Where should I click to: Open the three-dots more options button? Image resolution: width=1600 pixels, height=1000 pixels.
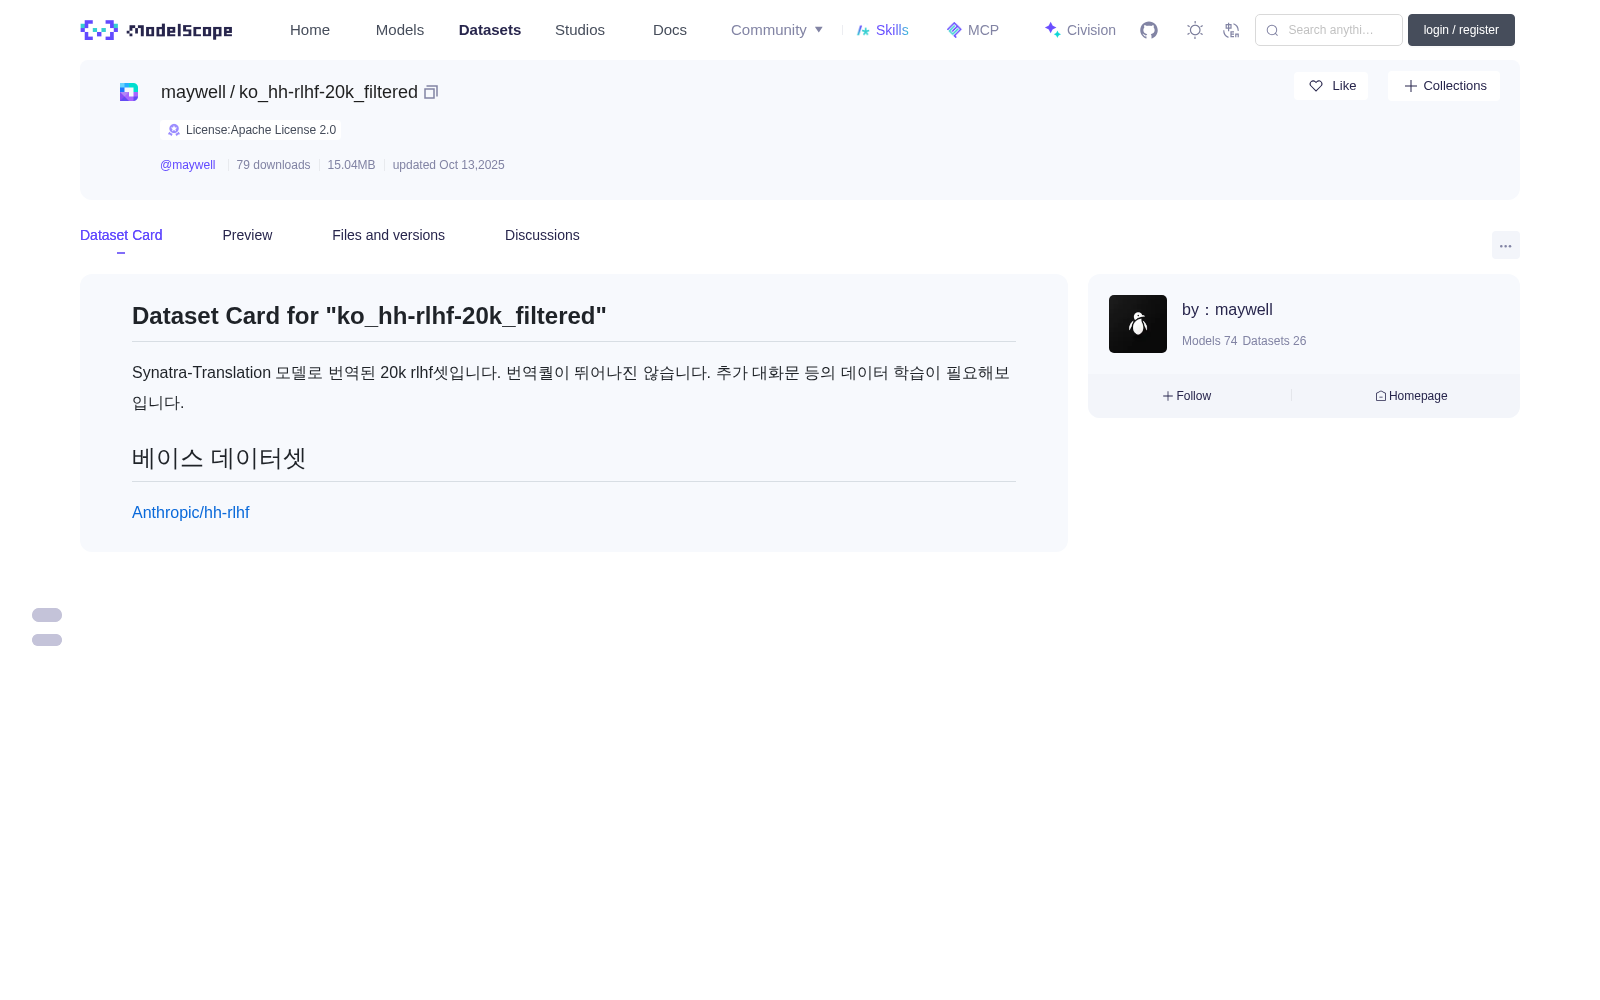click(1505, 245)
